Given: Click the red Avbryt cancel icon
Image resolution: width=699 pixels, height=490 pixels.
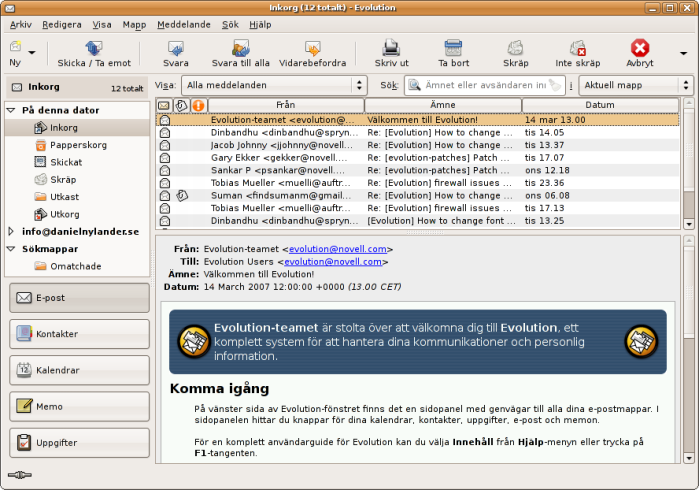Looking at the screenshot, I should (x=640, y=48).
